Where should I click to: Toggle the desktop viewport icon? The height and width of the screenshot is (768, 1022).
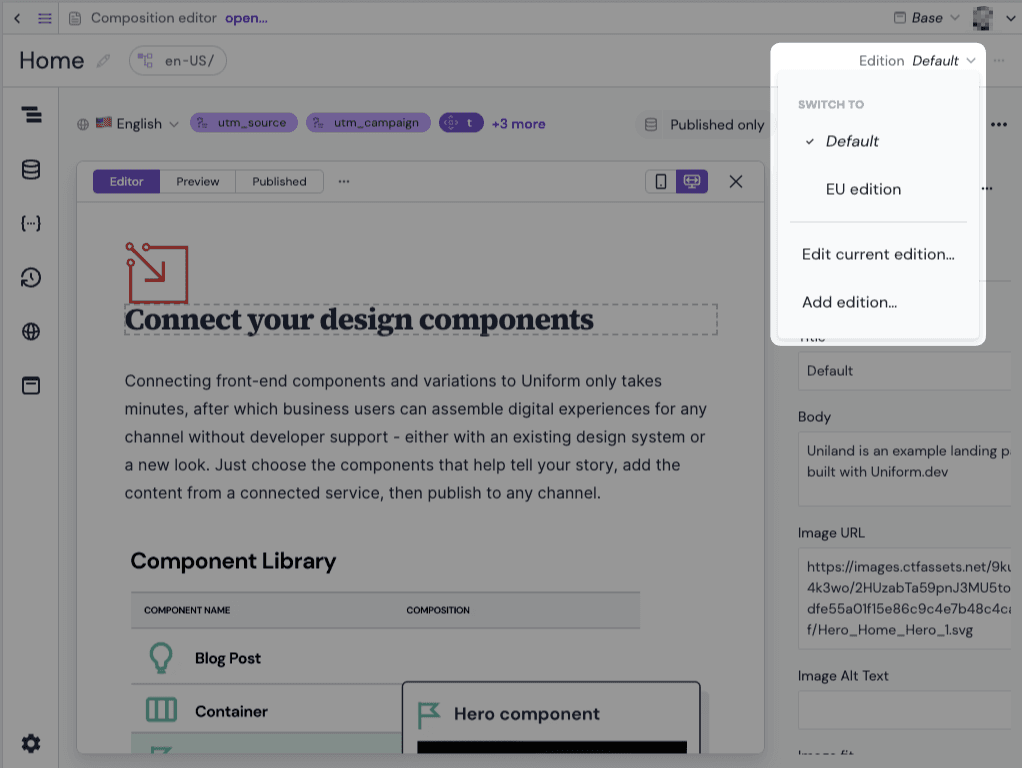[x=692, y=181]
